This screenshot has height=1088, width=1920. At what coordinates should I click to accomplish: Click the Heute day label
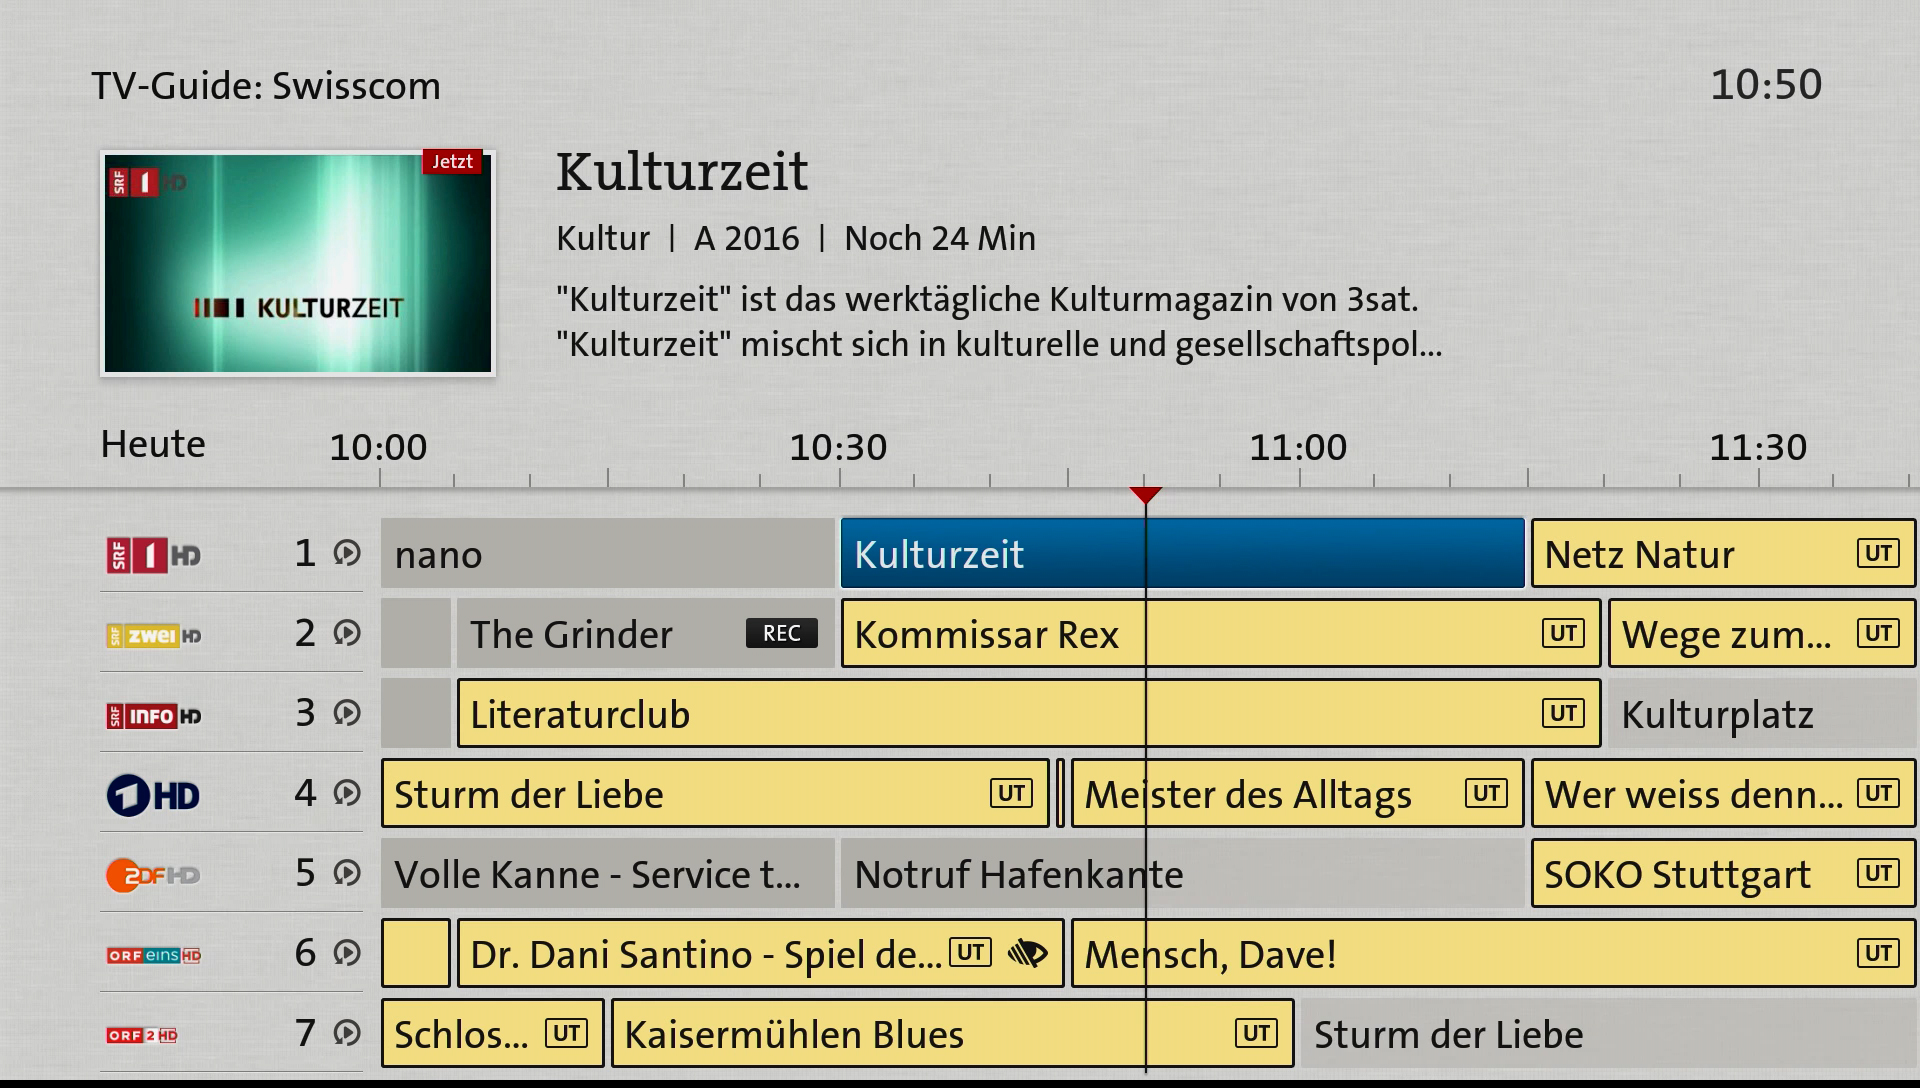(x=153, y=444)
